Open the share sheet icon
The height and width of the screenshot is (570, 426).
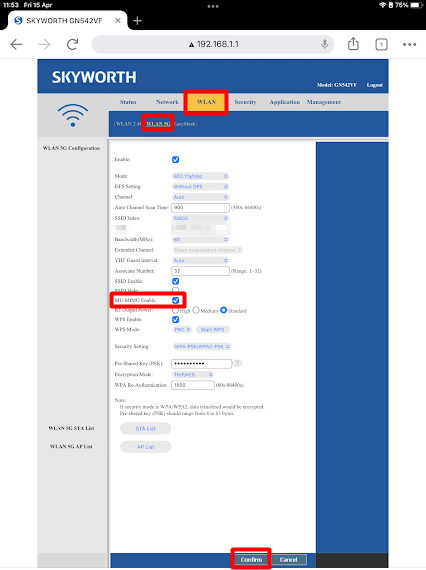coord(353,44)
